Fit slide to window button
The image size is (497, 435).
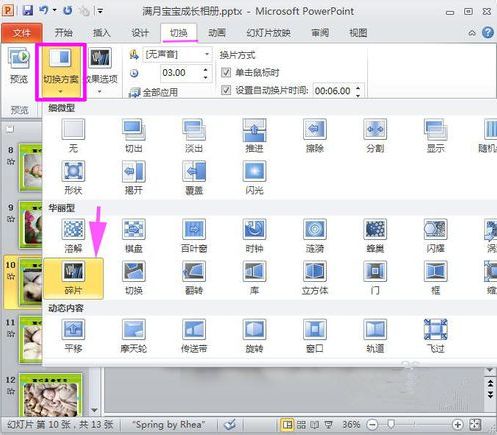[x=475, y=425]
